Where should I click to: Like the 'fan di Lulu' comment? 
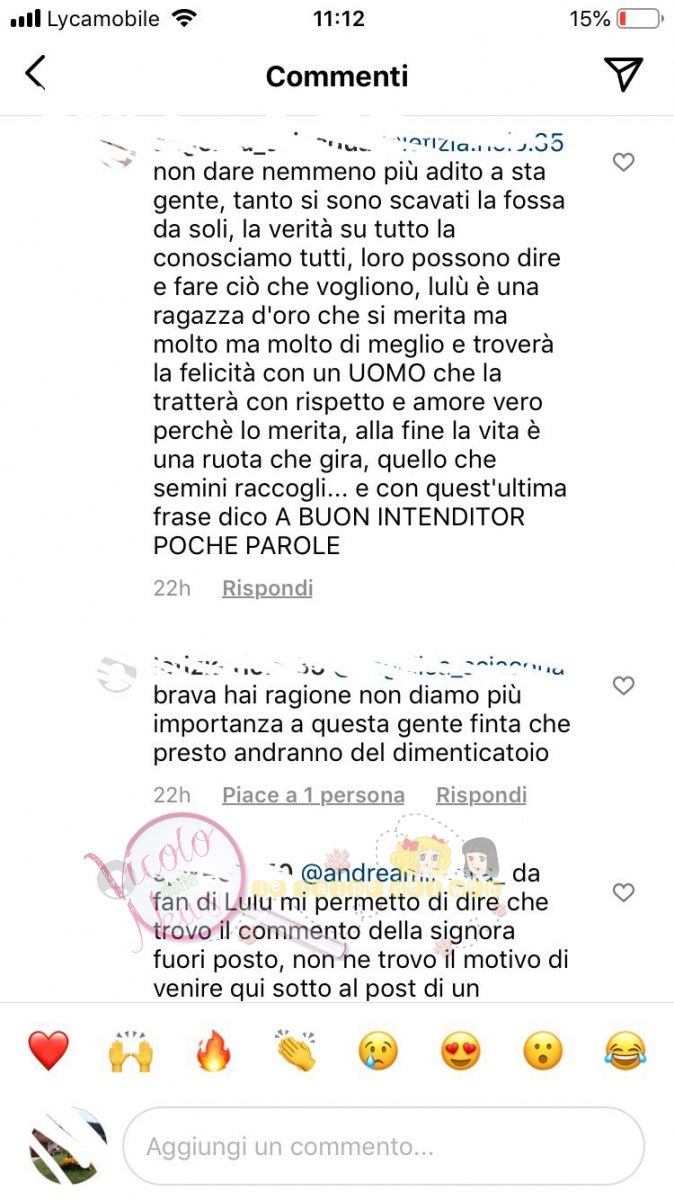[623, 892]
